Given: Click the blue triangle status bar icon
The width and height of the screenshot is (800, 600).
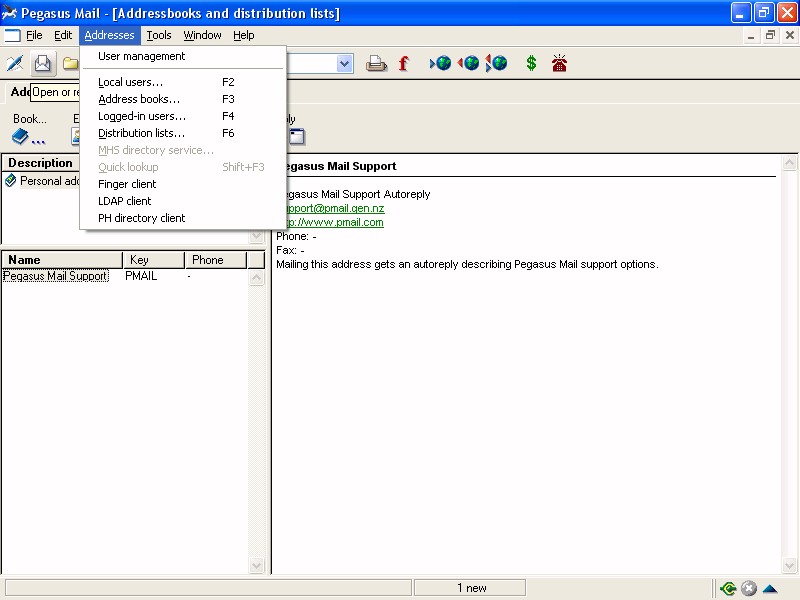Looking at the screenshot, I should [770, 589].
